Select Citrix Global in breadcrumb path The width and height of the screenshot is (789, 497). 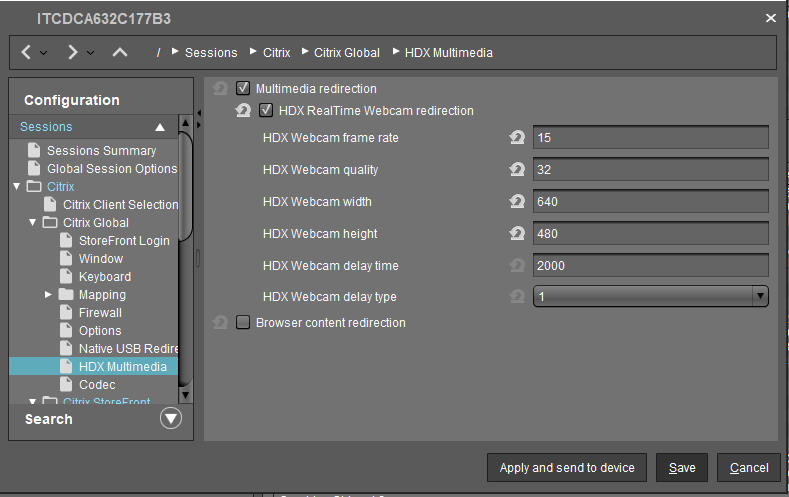[346, 53]
